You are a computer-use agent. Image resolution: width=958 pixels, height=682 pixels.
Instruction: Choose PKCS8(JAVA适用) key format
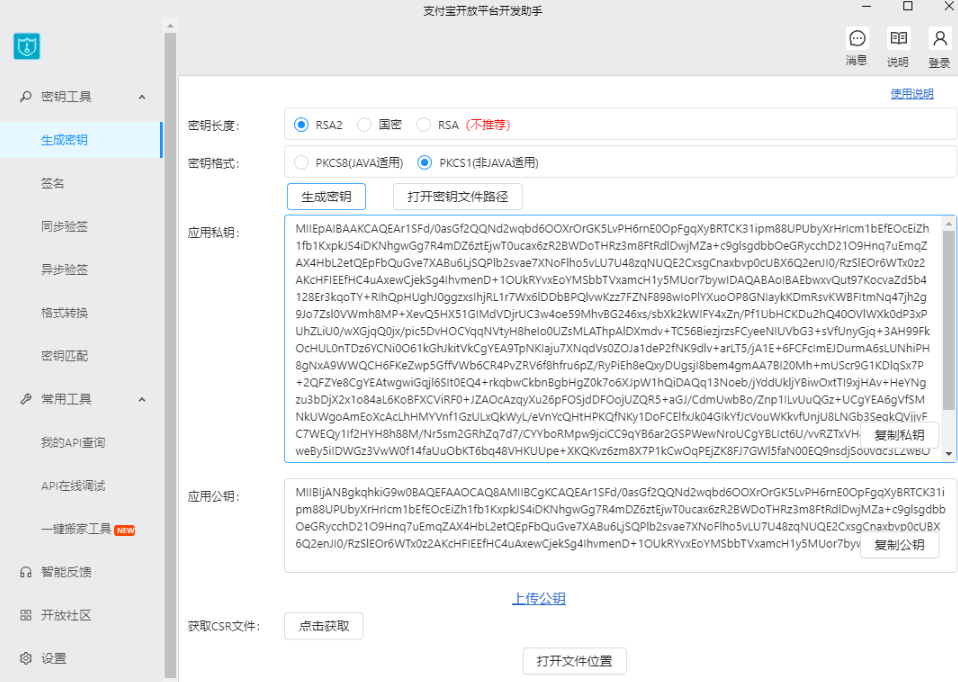point(301,163)
